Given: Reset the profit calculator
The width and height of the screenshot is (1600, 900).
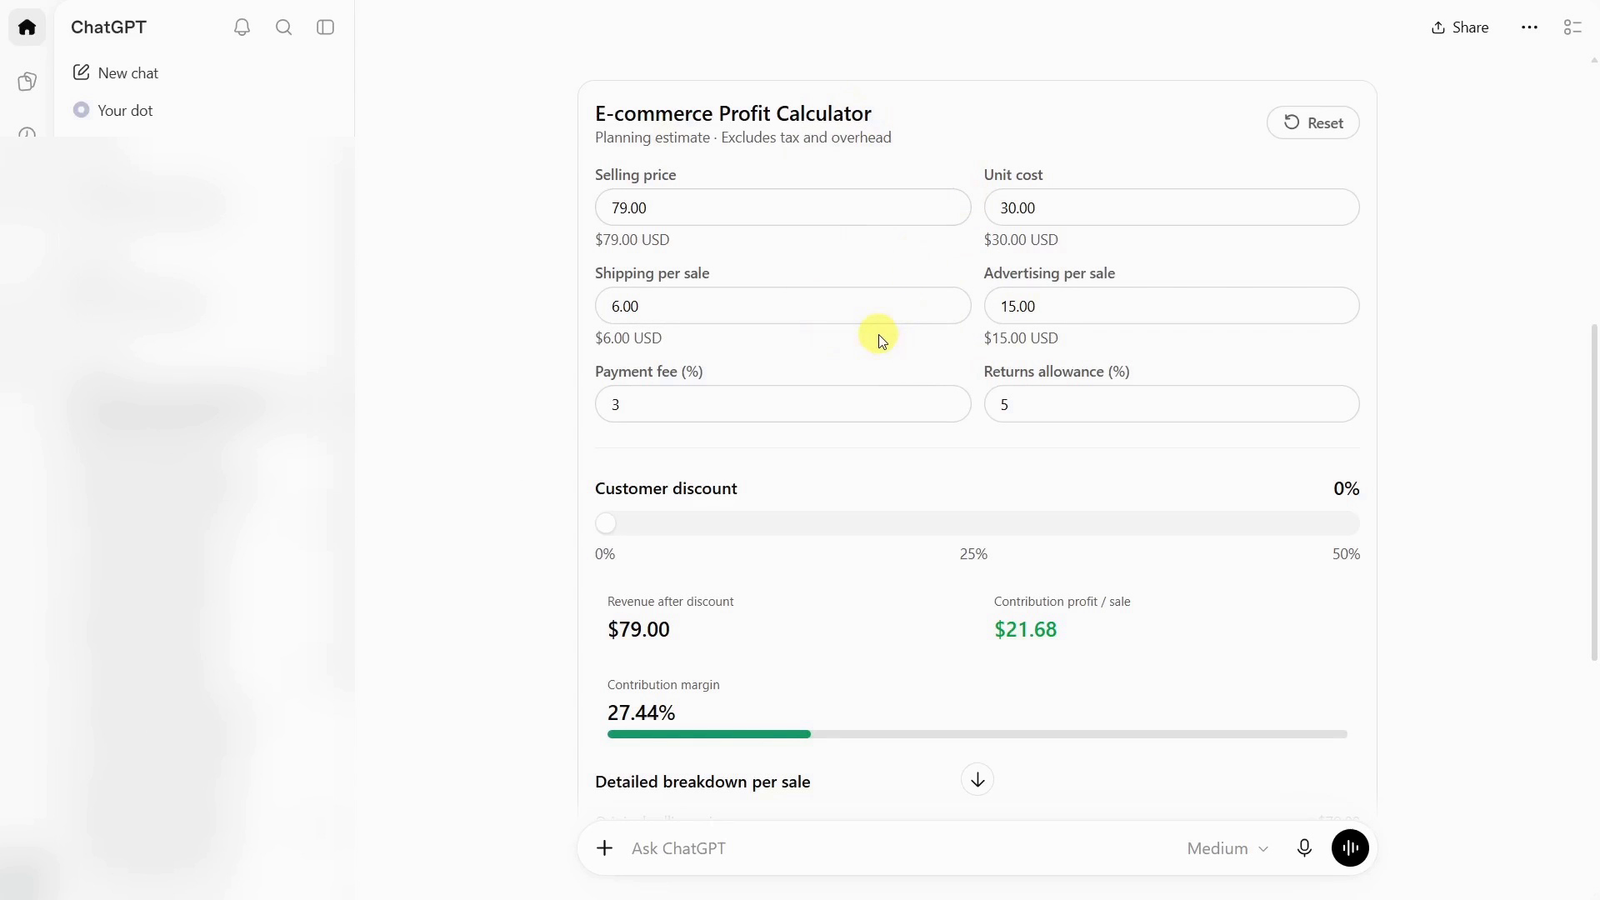Looking at the screenshot, I should 1313,123.
